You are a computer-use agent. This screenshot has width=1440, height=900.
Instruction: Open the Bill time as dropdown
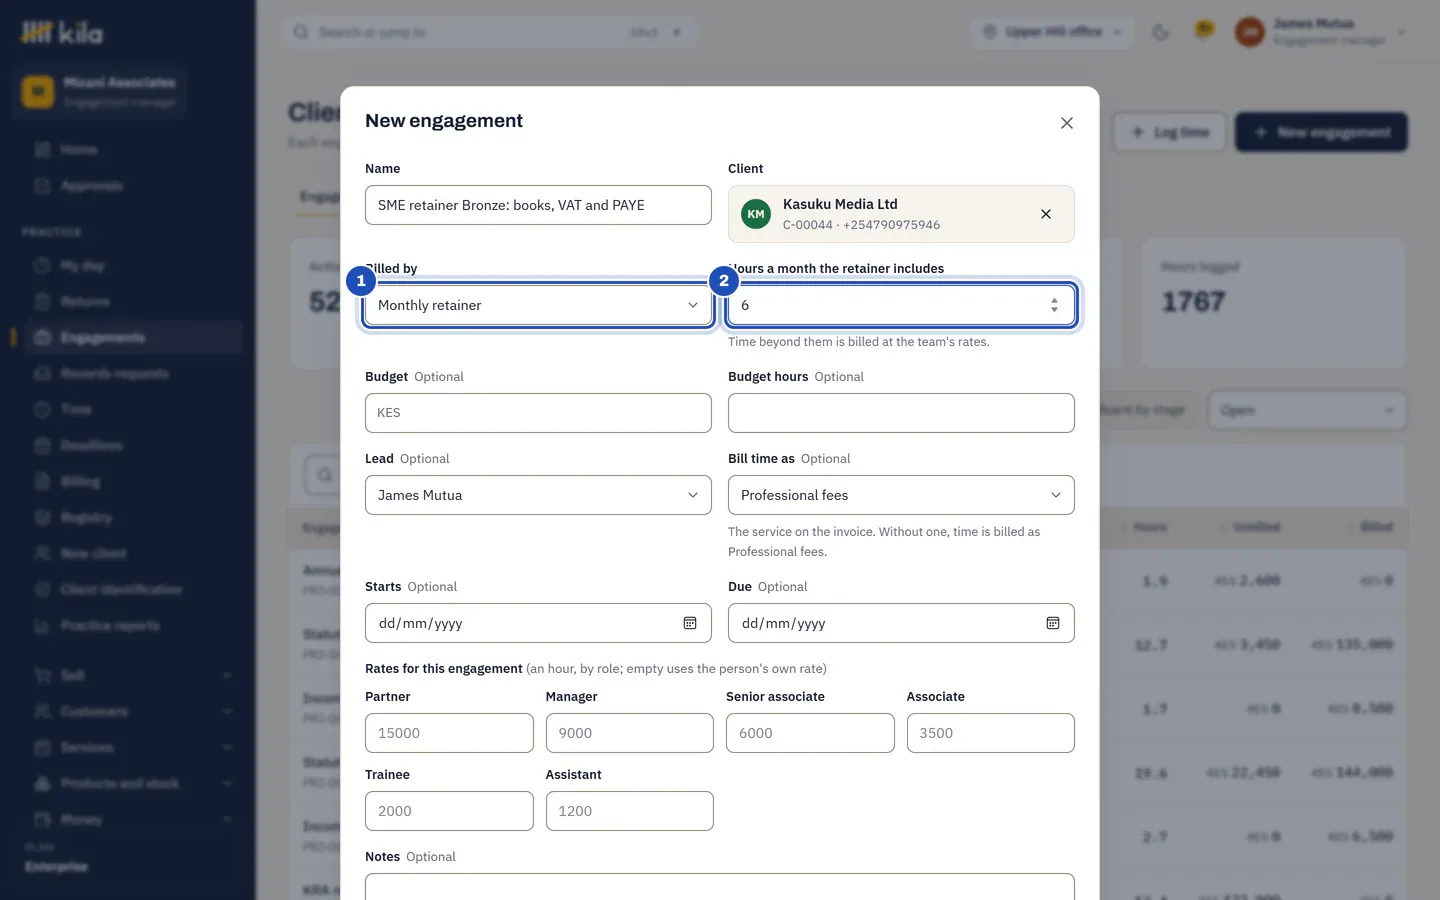tap(901, 495)
